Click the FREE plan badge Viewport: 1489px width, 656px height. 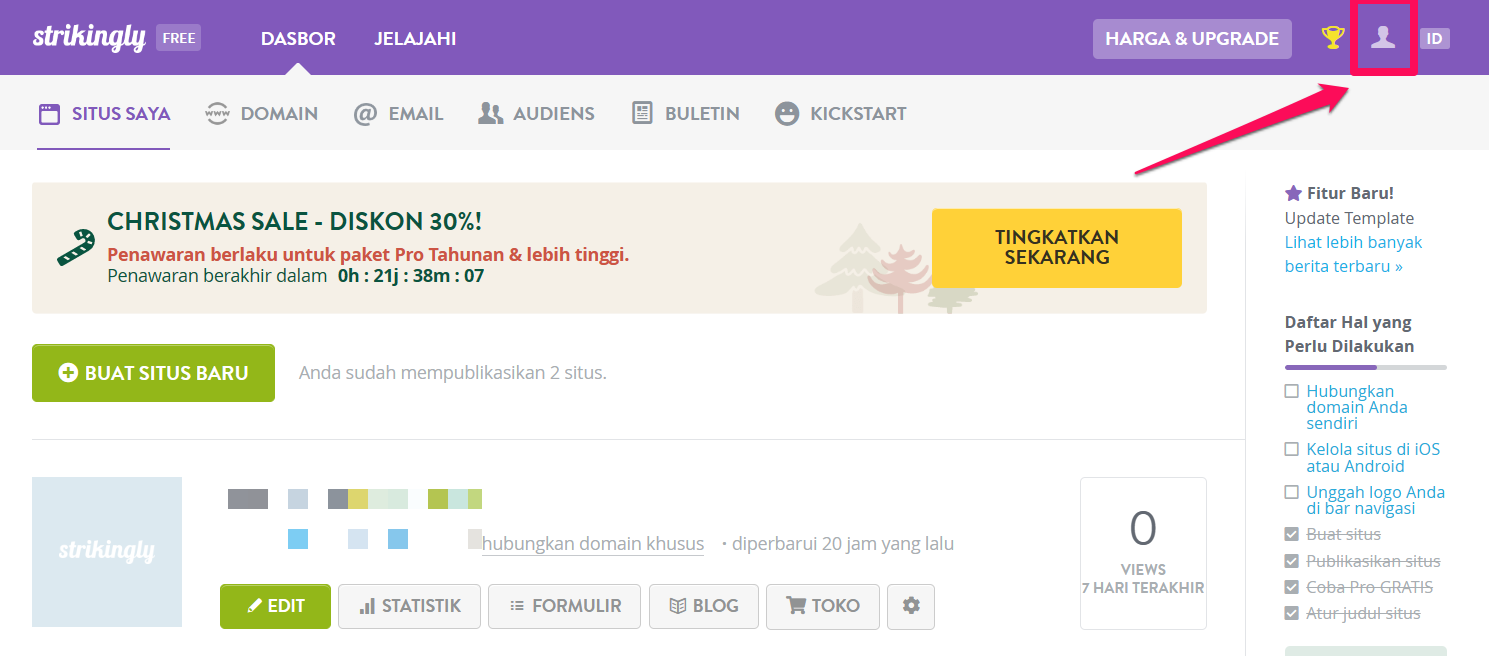click(x=179, y=38)
